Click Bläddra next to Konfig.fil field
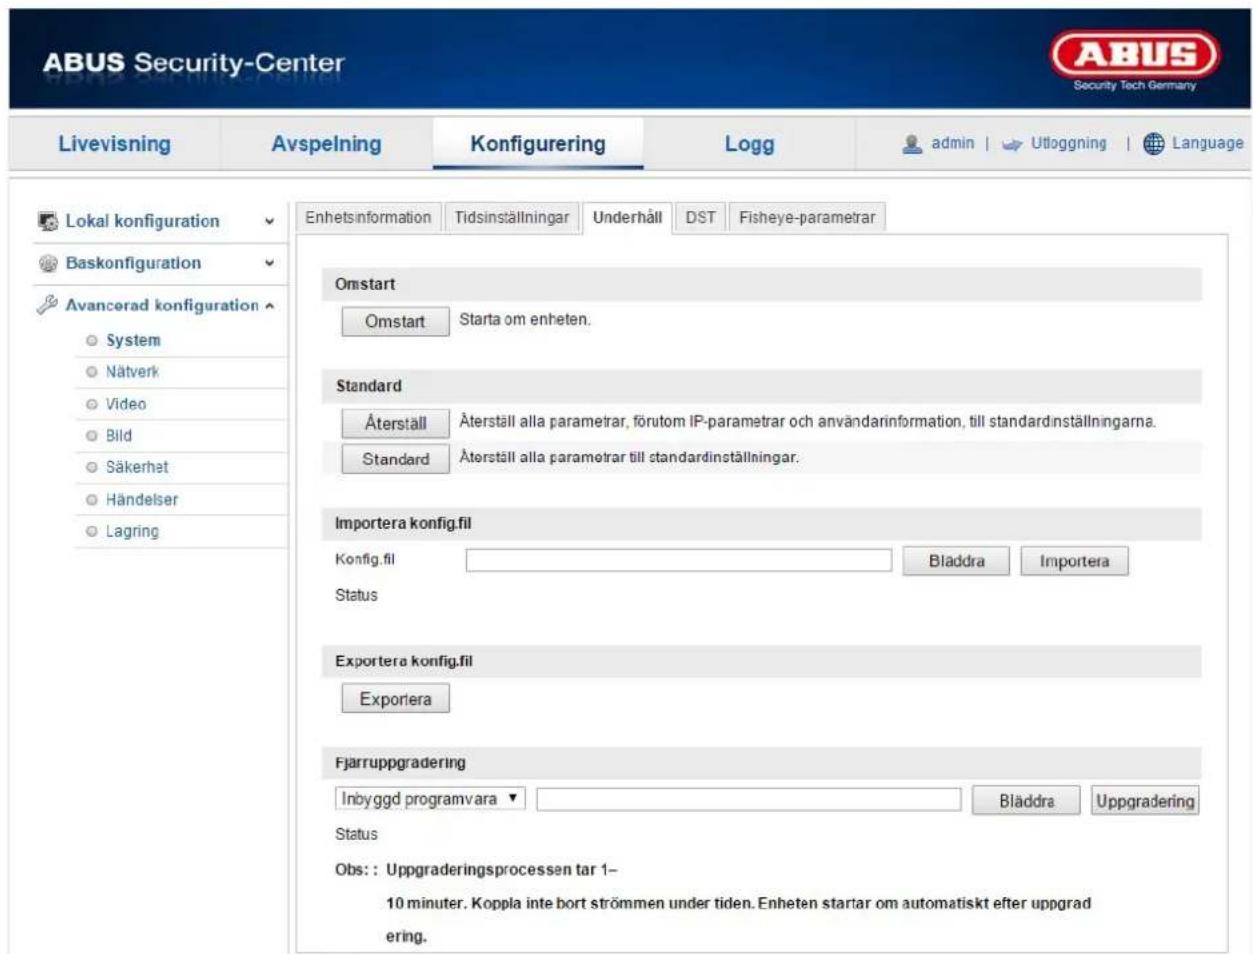This screenshot has height=954, width=1254. pyautogui.click(x=956, y=561)
